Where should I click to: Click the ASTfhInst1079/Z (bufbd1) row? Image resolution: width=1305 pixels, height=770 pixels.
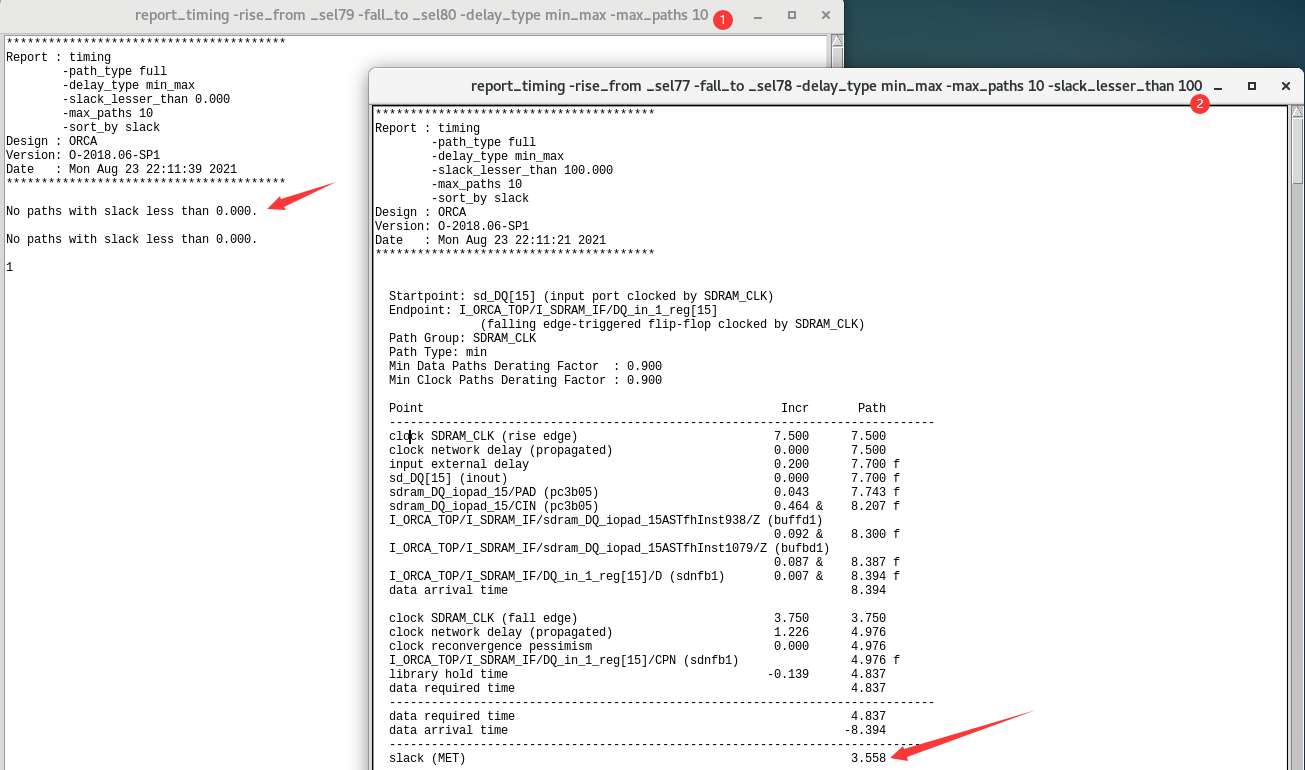[609, 548]
